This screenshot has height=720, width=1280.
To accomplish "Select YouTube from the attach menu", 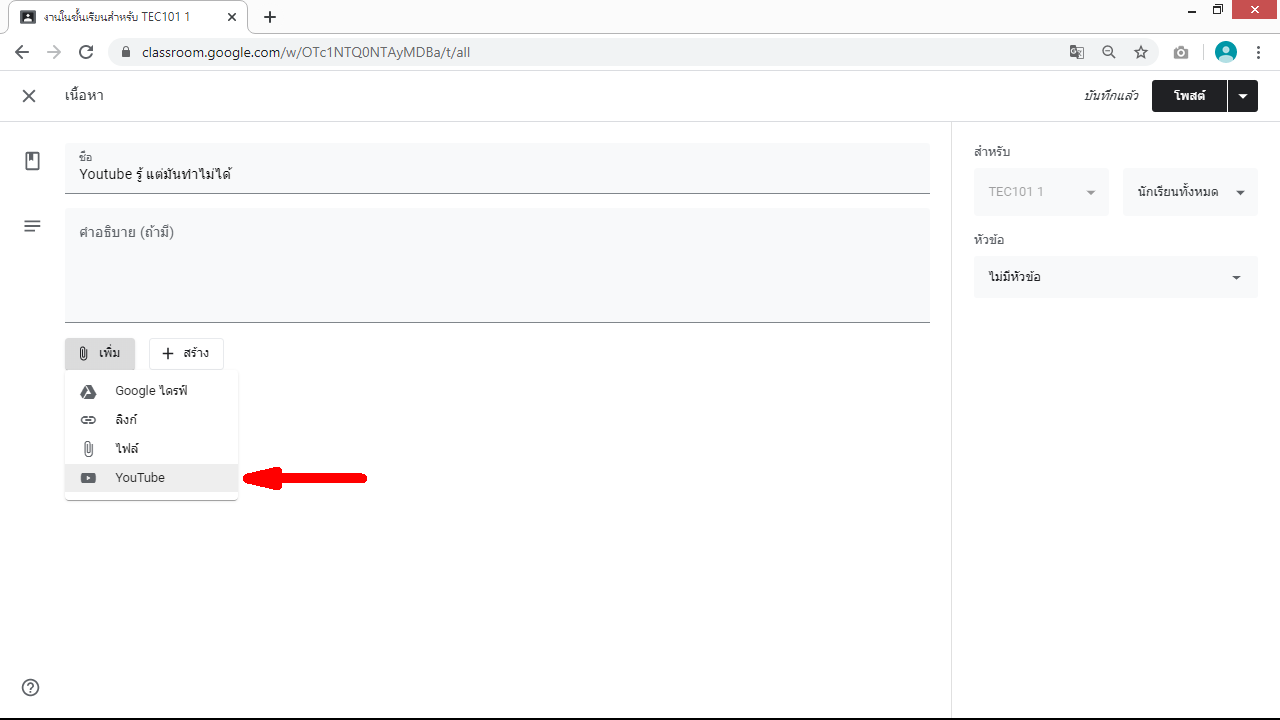I will (x=140, y=478).
